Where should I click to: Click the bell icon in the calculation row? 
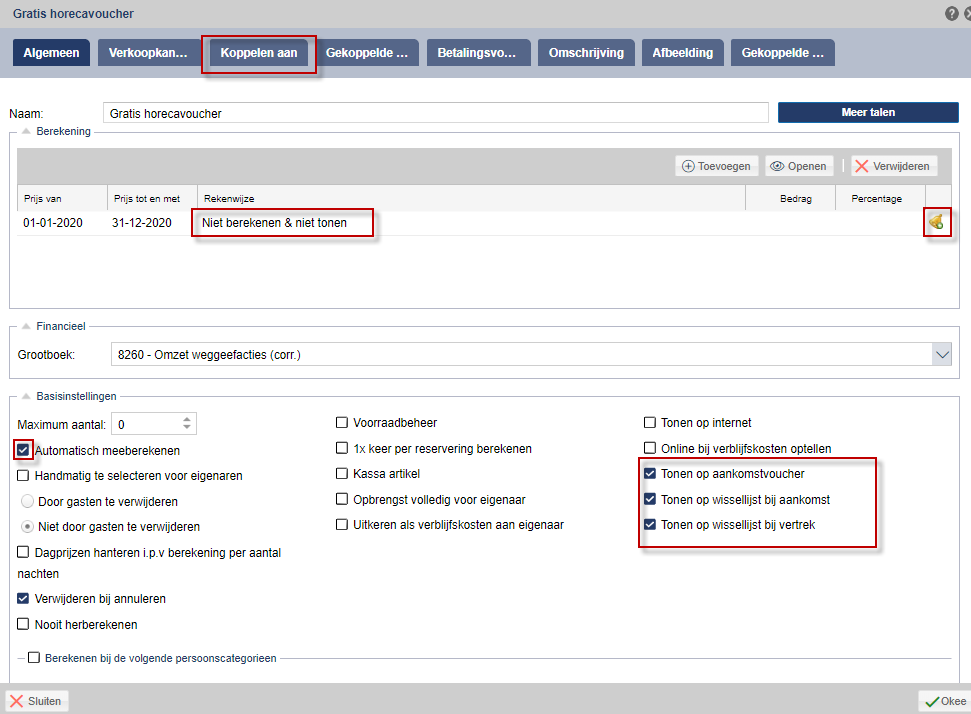coord(936,222)
